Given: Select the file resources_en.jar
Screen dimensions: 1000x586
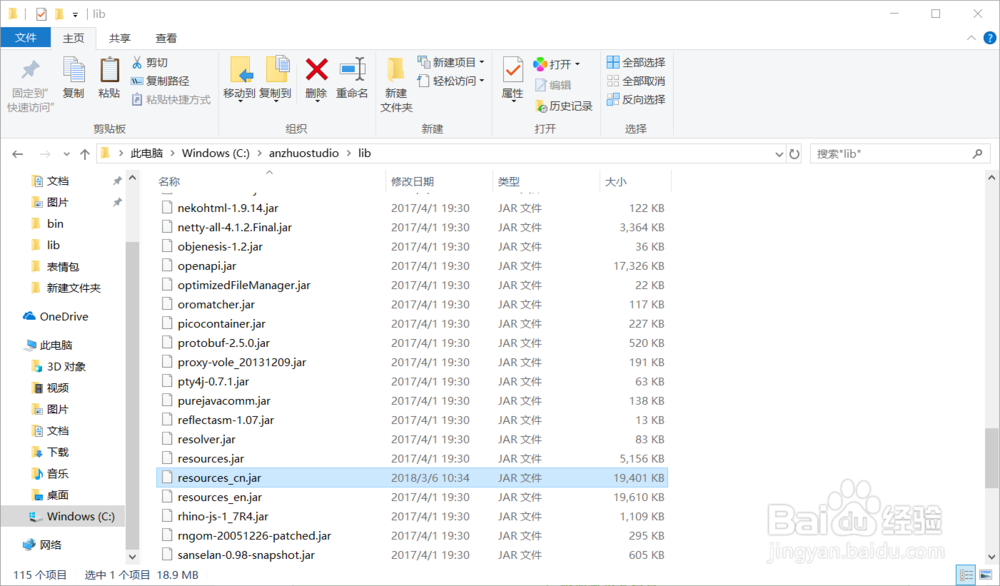Looking at the screenshot, I should click(412, 497).
